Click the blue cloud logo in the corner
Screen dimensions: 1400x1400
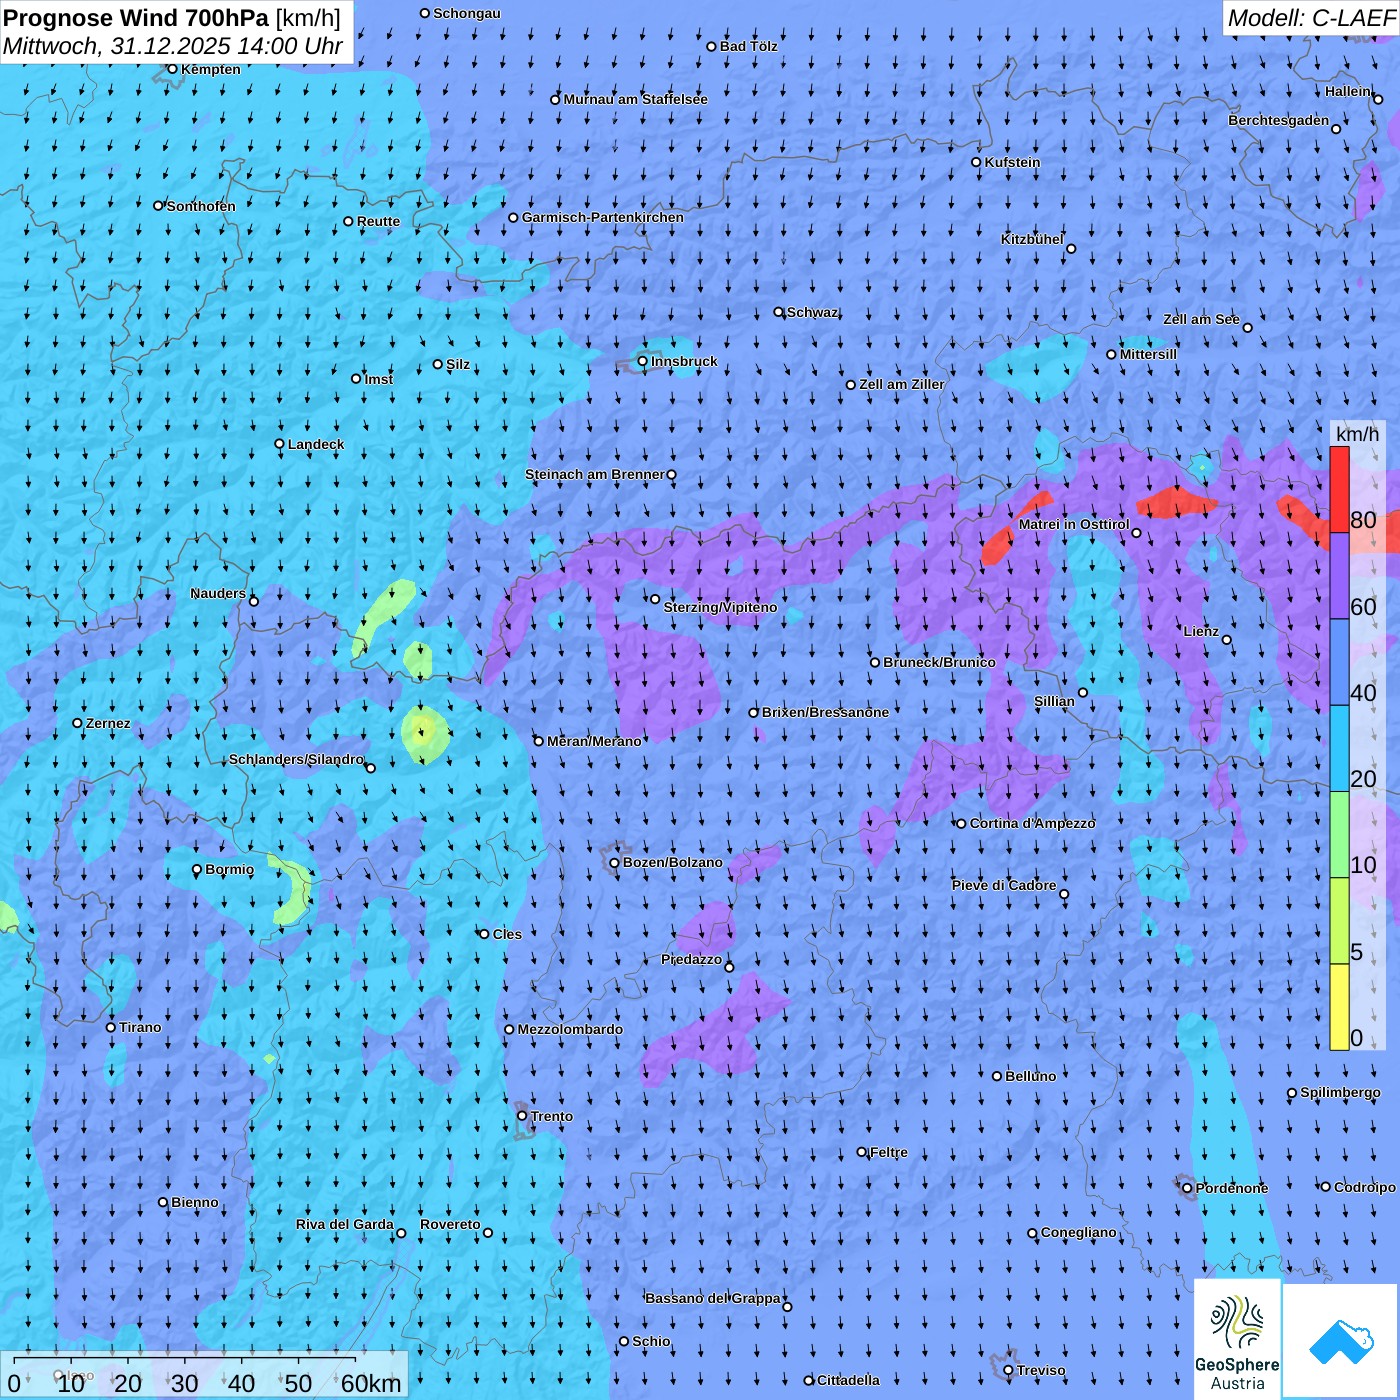tap(1341, 1341)
